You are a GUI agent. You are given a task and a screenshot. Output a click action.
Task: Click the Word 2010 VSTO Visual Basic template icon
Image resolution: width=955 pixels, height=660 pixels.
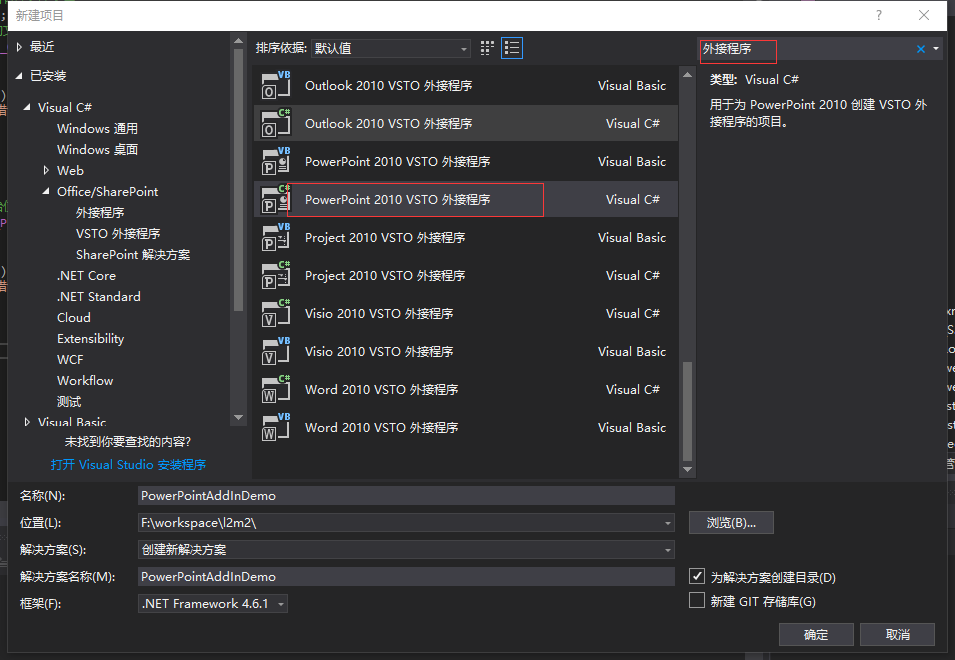[x=276, y=427]
